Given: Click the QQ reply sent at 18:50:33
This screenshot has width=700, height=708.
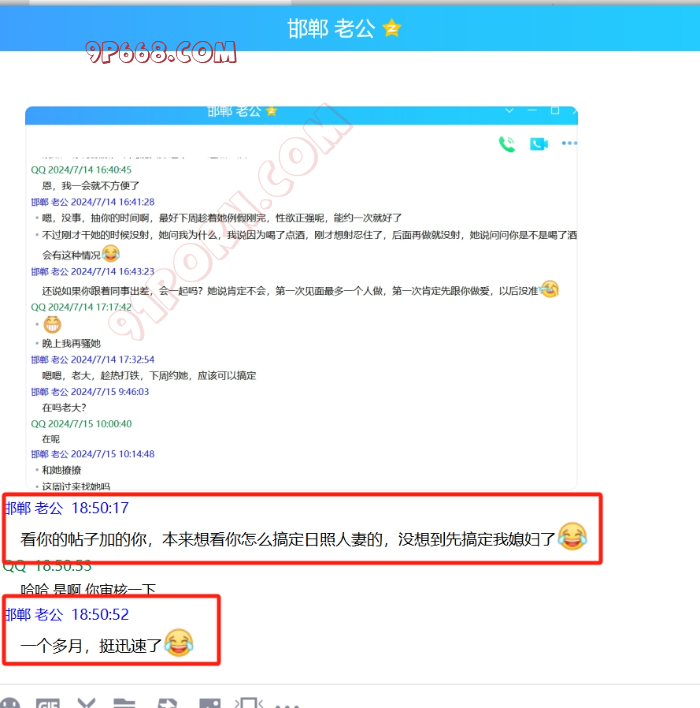Looking at the screenshot, I should click(88, 589).
